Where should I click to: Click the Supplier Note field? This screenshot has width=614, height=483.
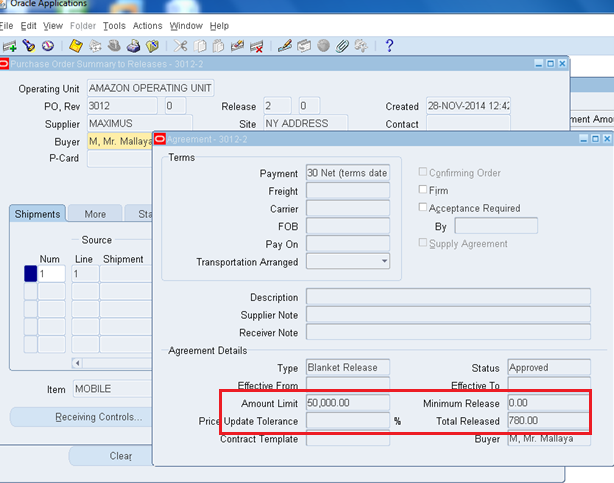click(448, 315)
